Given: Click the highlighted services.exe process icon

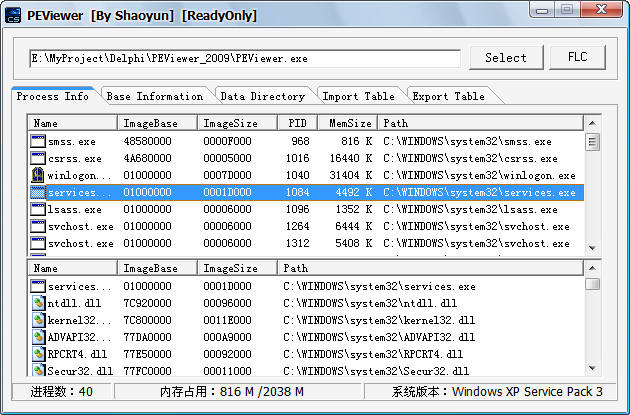Looking at the screenshot, I should point(38,192).
